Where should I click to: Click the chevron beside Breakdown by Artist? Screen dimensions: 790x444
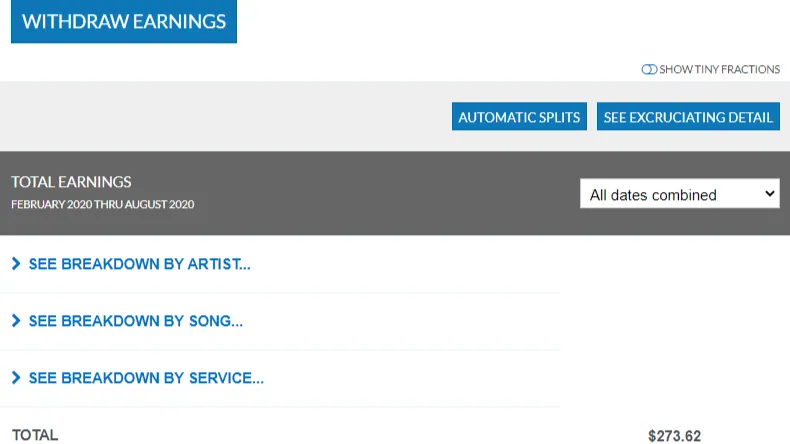[x=15, y=264]
